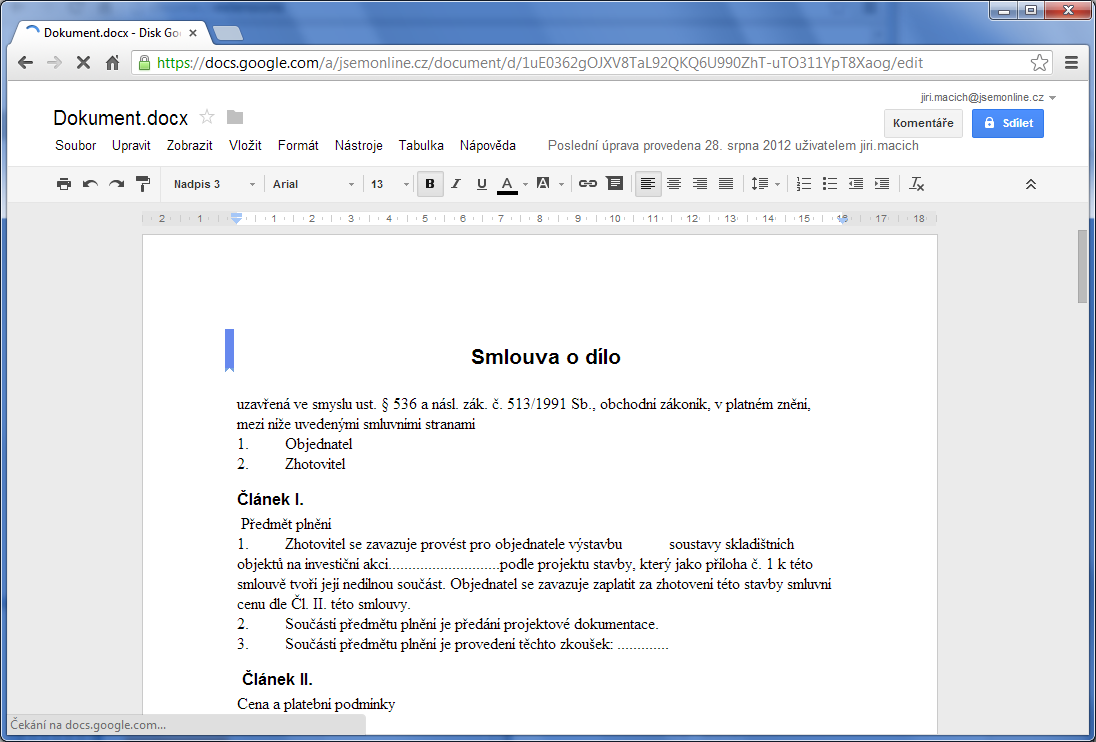1096x742 pixels.
Task: Collapse the menus with double chevron
Action: coord(1030,184)
